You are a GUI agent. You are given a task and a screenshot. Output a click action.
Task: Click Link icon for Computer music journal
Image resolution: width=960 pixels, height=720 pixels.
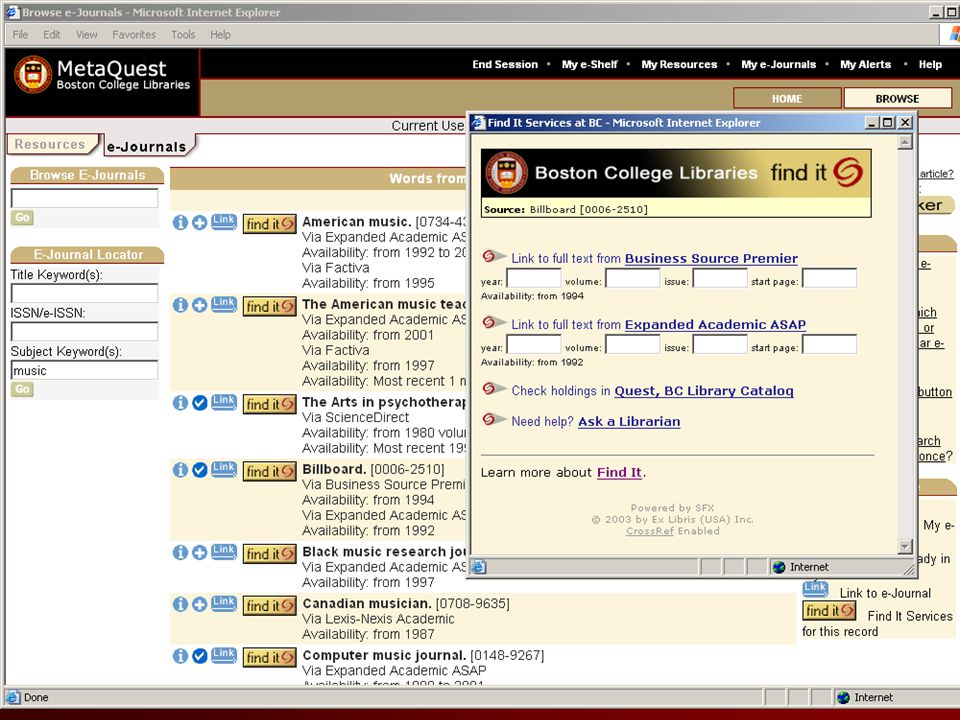click(x=224, y=654)
